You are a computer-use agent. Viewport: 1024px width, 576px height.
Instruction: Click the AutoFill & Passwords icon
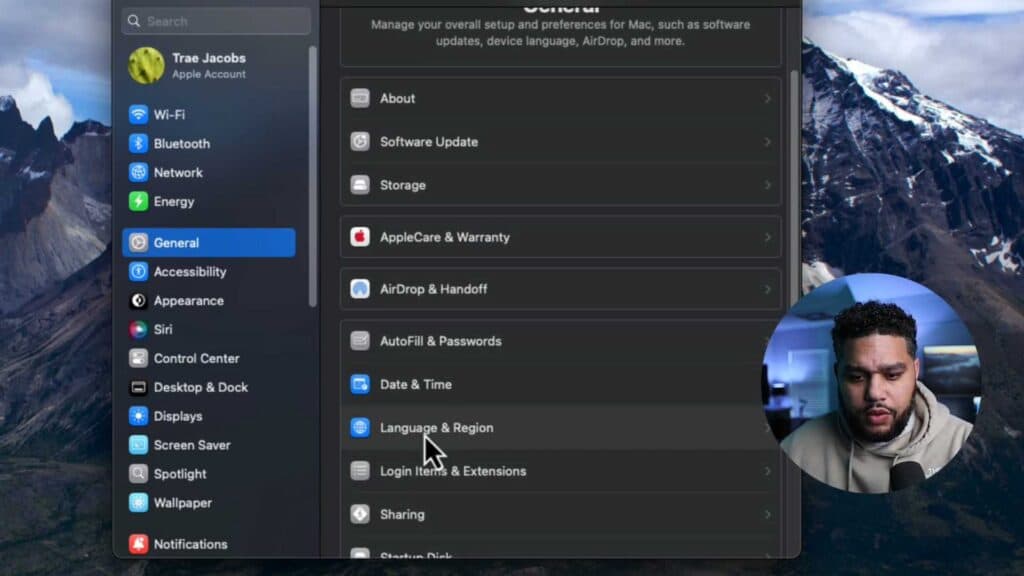(x=360, y=341)
